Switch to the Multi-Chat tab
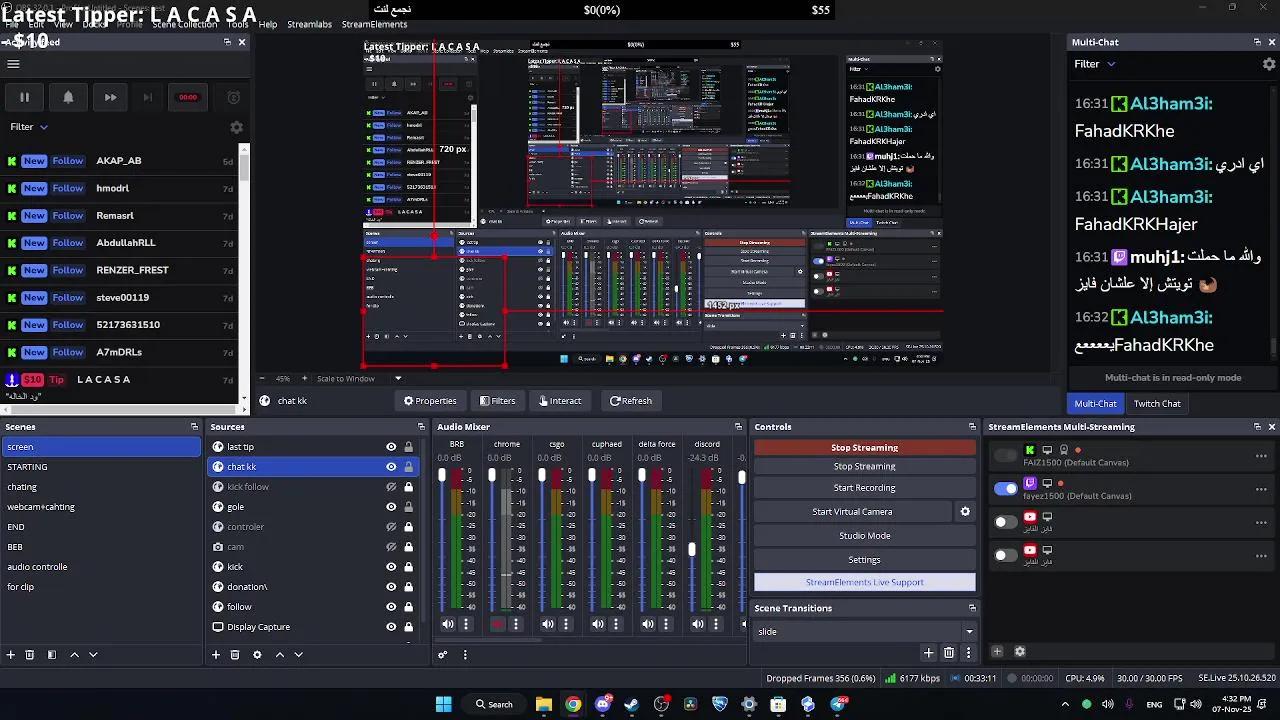The width and height of the screenshot is (1280, 720). tap(1095, 403)
